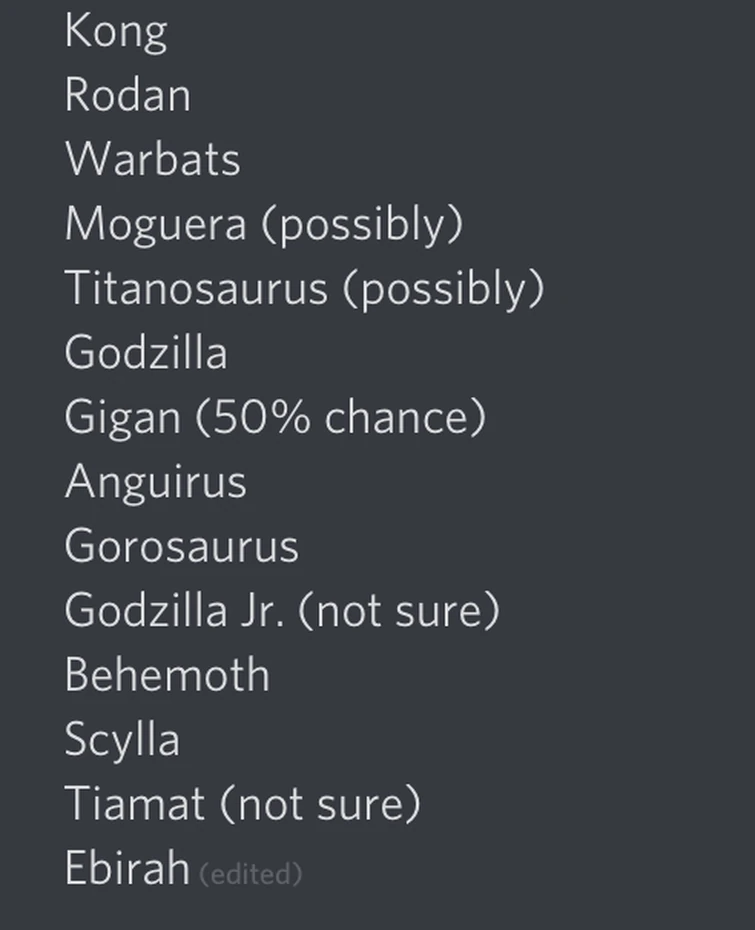Select the Behemoth text
755x930 pixels.
167,674
